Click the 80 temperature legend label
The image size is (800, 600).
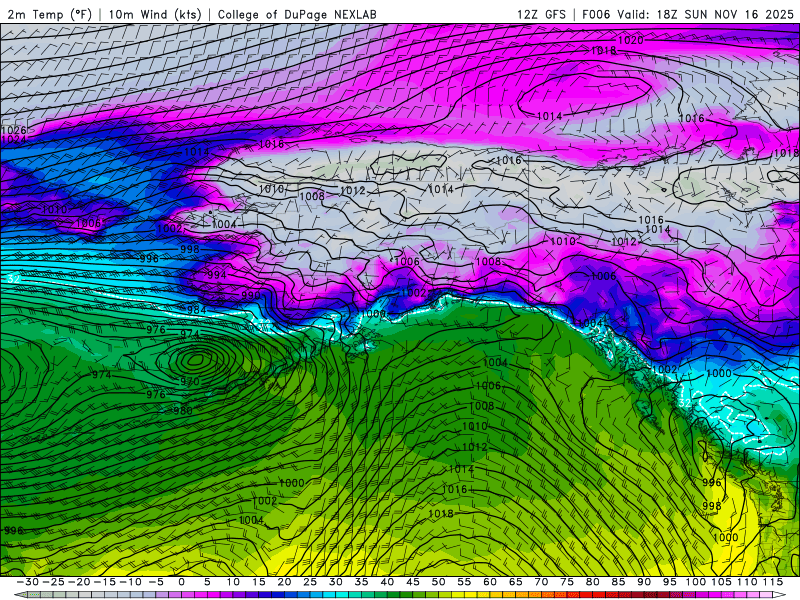tap(592, 582)
